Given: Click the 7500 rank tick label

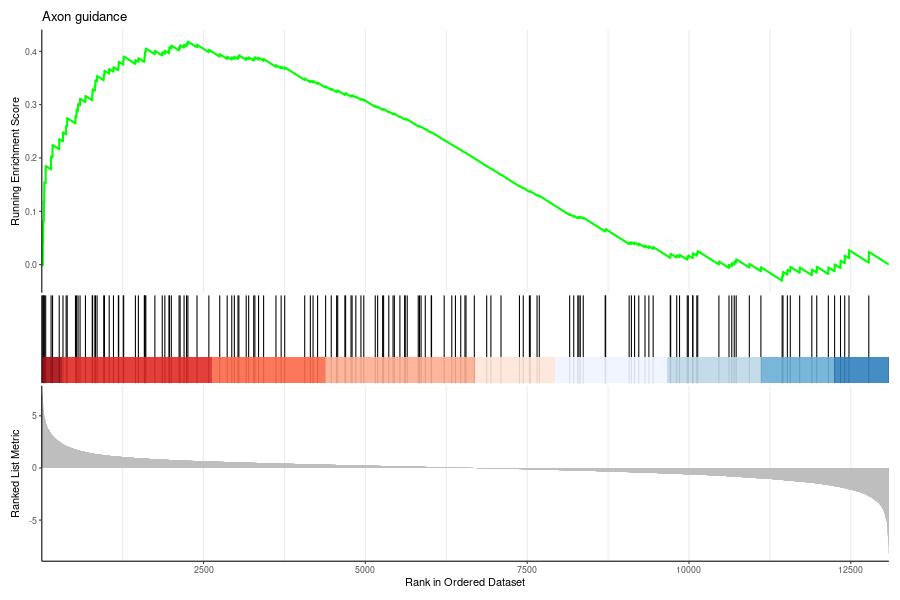Looking at the screenshot, I should point(527,570).
